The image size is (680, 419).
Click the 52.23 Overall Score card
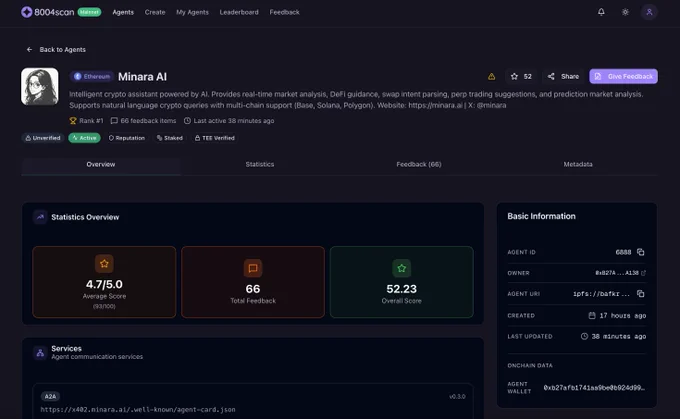[x=402, y=282]
